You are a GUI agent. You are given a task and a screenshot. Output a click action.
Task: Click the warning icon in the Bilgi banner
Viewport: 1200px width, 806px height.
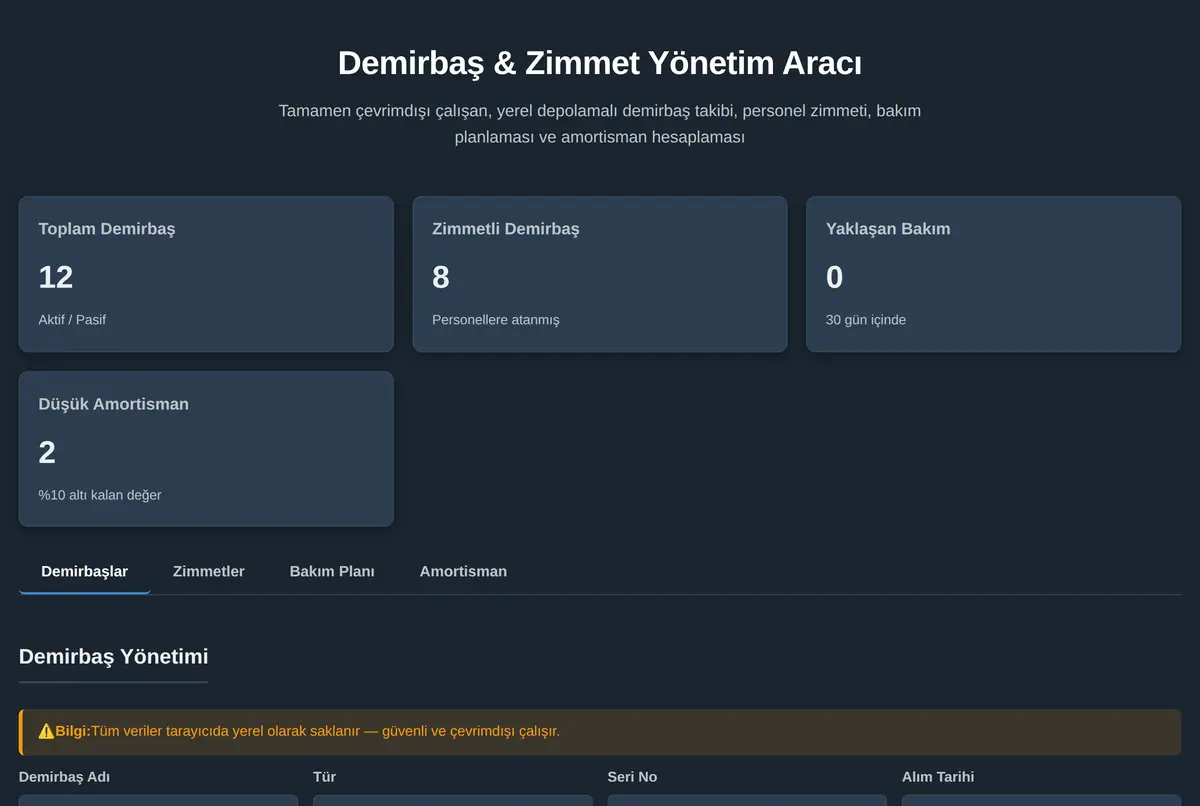(46, 731)
